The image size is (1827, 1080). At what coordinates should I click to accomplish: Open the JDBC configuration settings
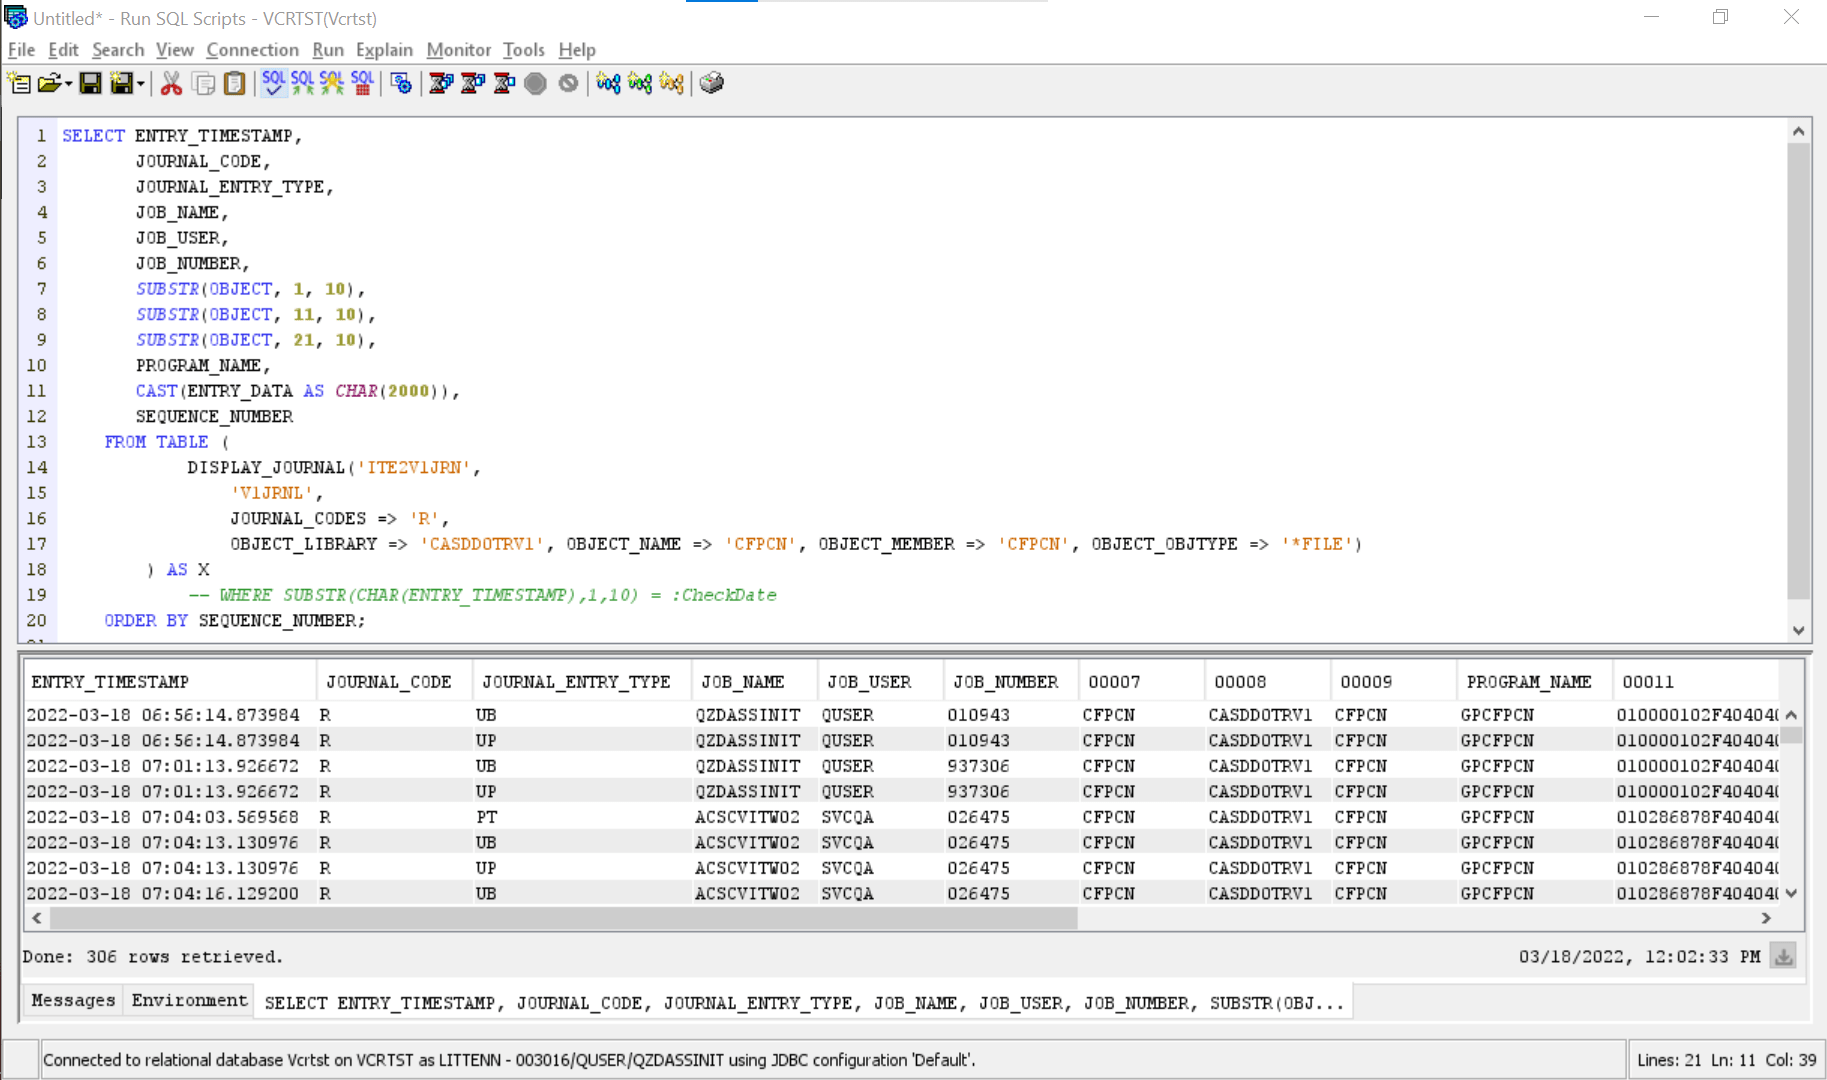click(x=400, y=84)
